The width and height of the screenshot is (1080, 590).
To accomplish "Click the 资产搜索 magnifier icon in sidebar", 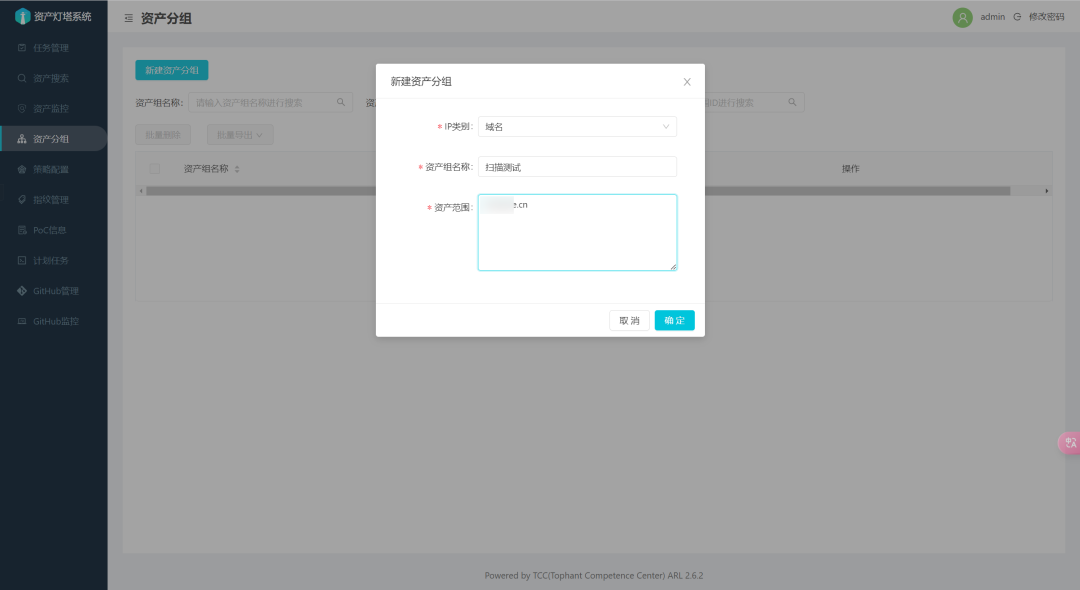I will tap(22, 78).
